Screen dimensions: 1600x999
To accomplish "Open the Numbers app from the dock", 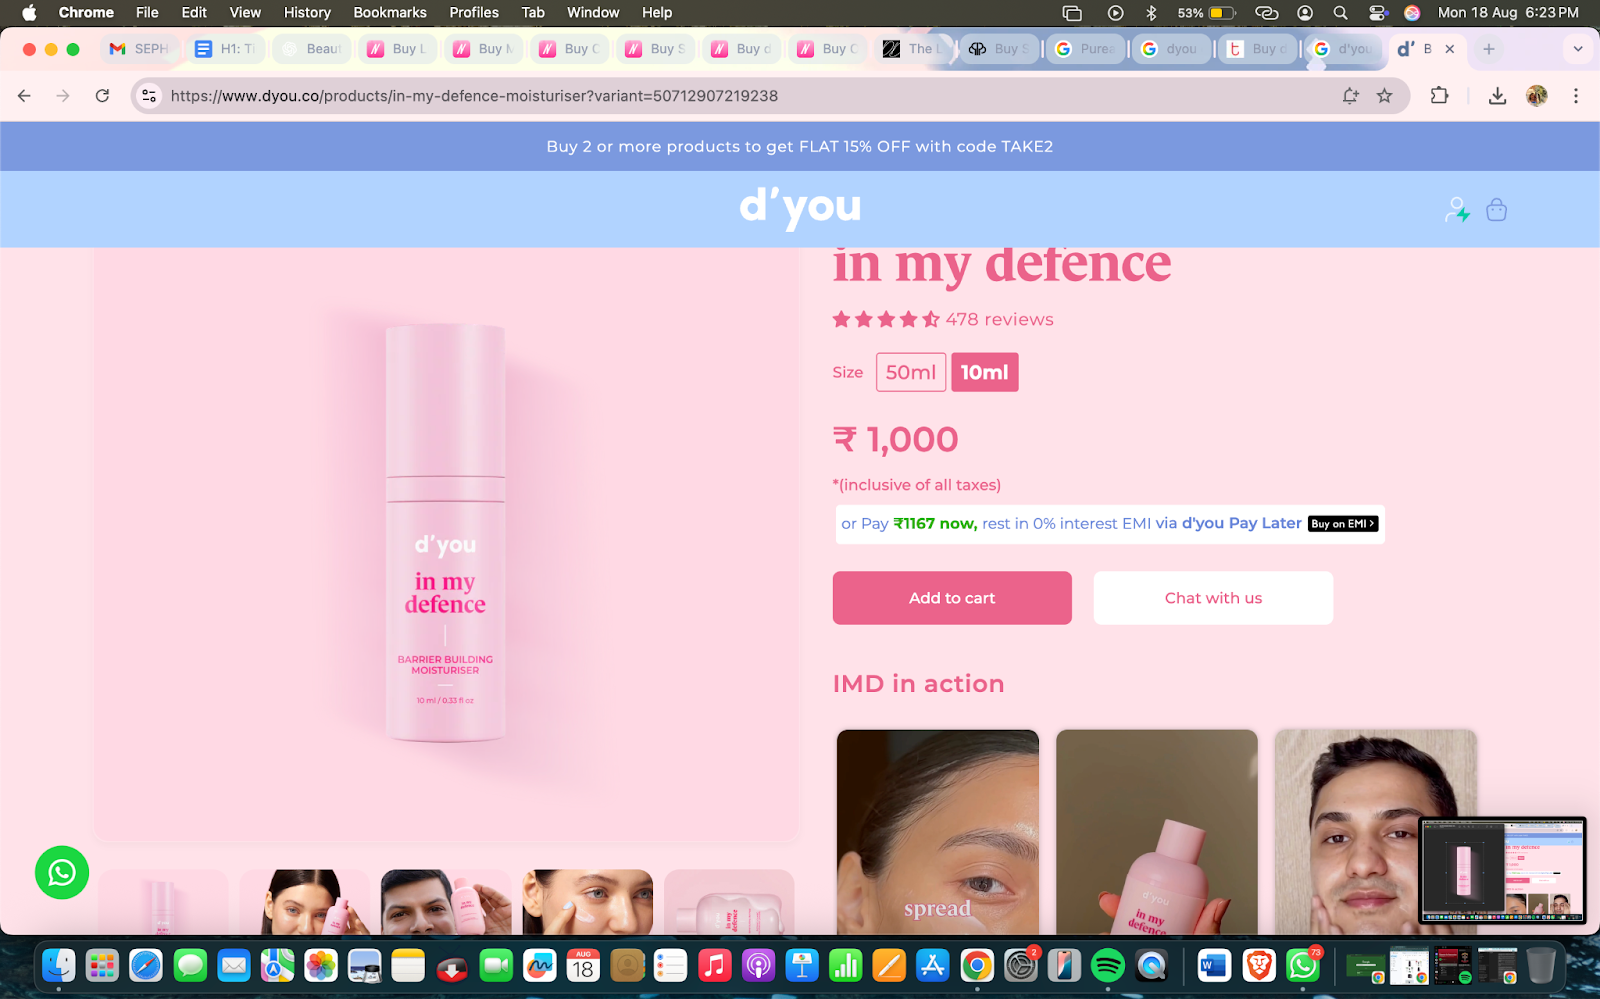I will (846, 965).
